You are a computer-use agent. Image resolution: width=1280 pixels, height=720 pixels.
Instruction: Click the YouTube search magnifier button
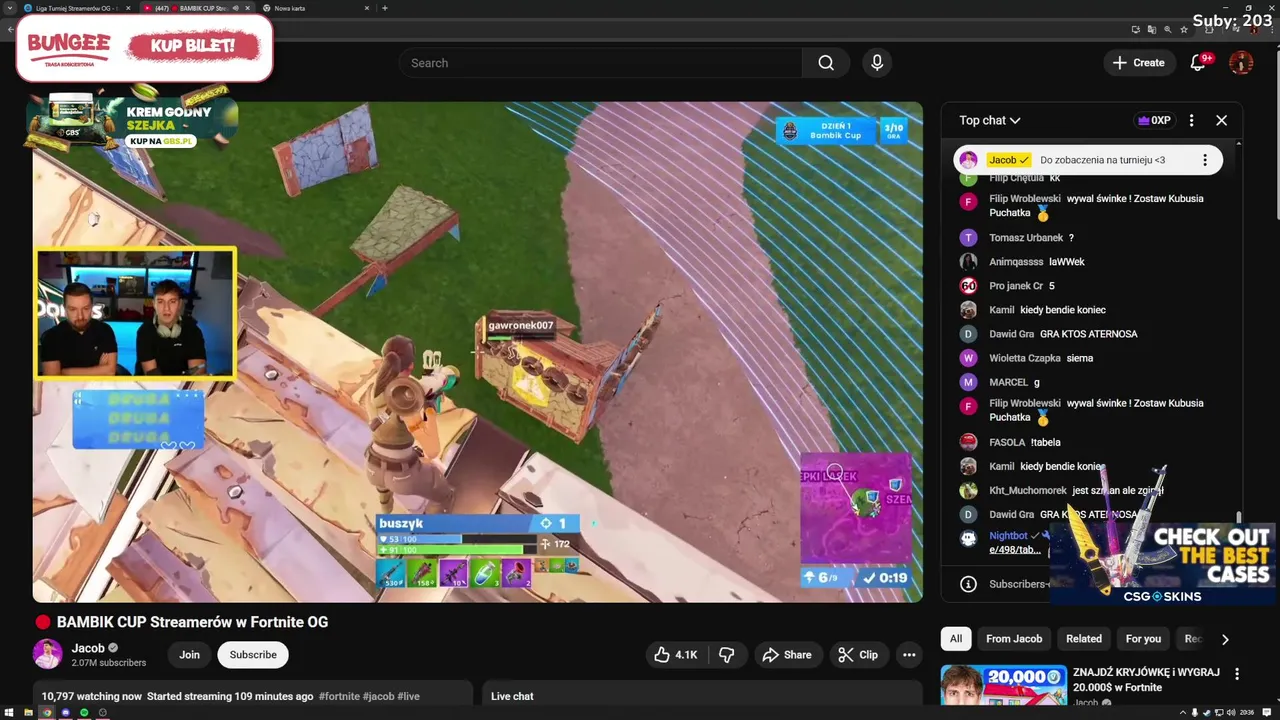pos(826,63)
